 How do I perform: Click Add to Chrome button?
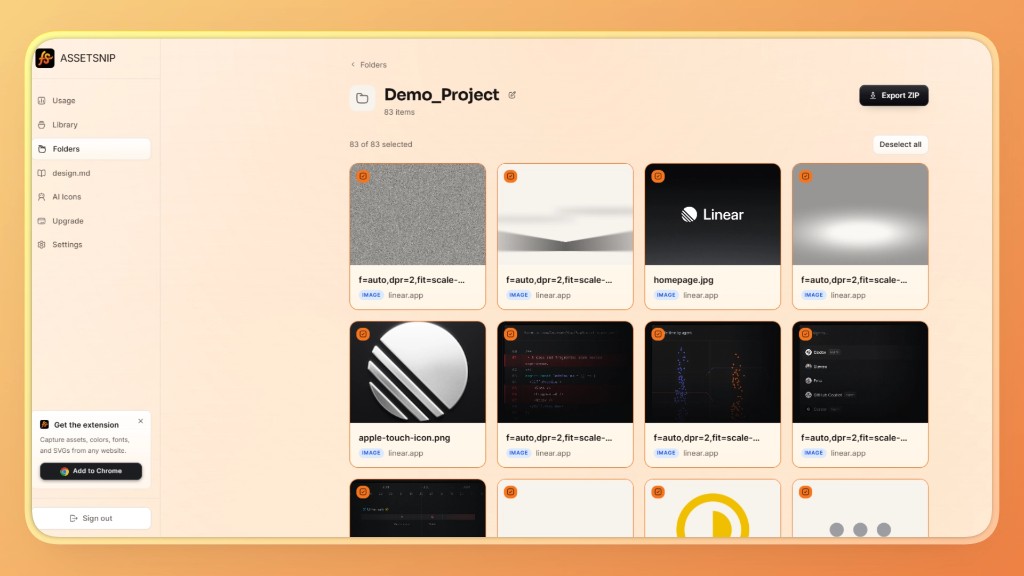coord(91,471)
